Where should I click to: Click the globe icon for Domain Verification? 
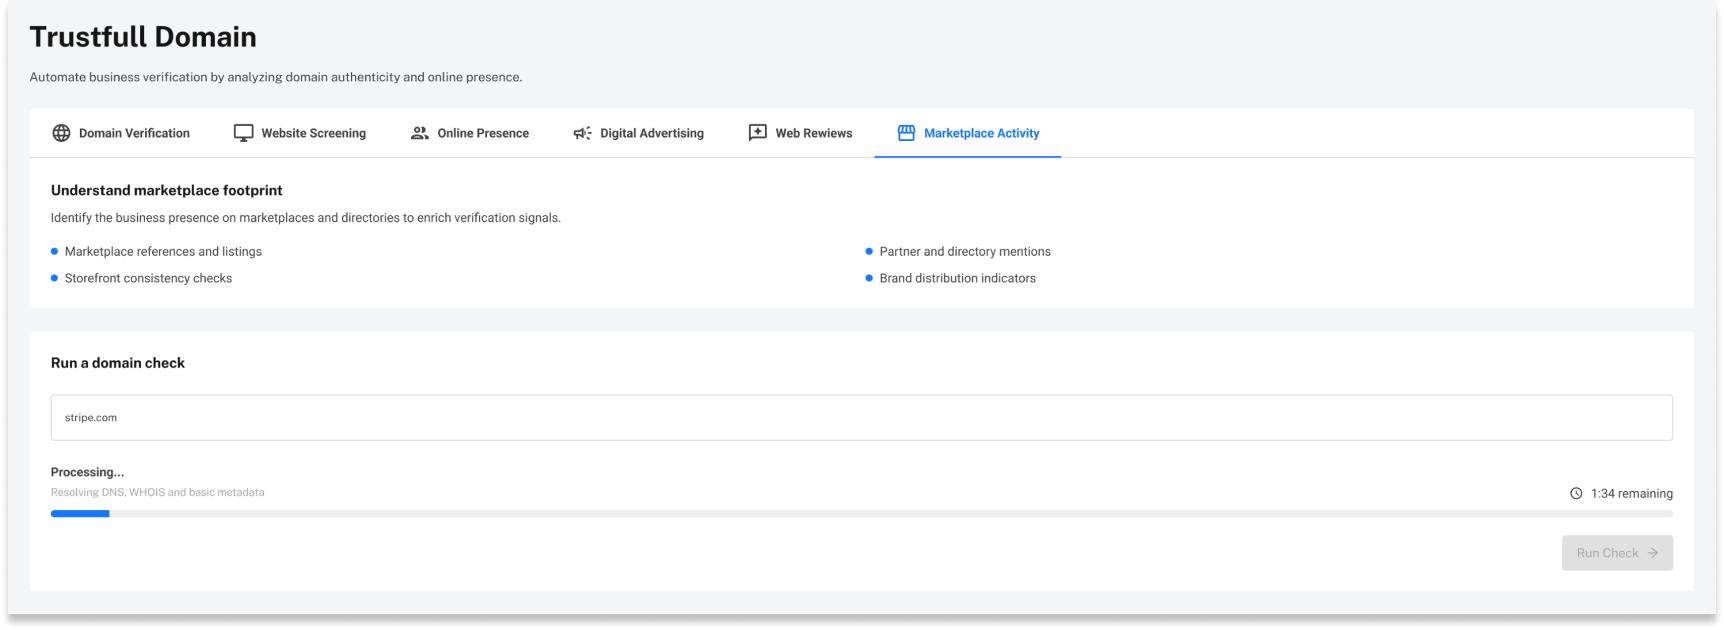click(61, 133)
